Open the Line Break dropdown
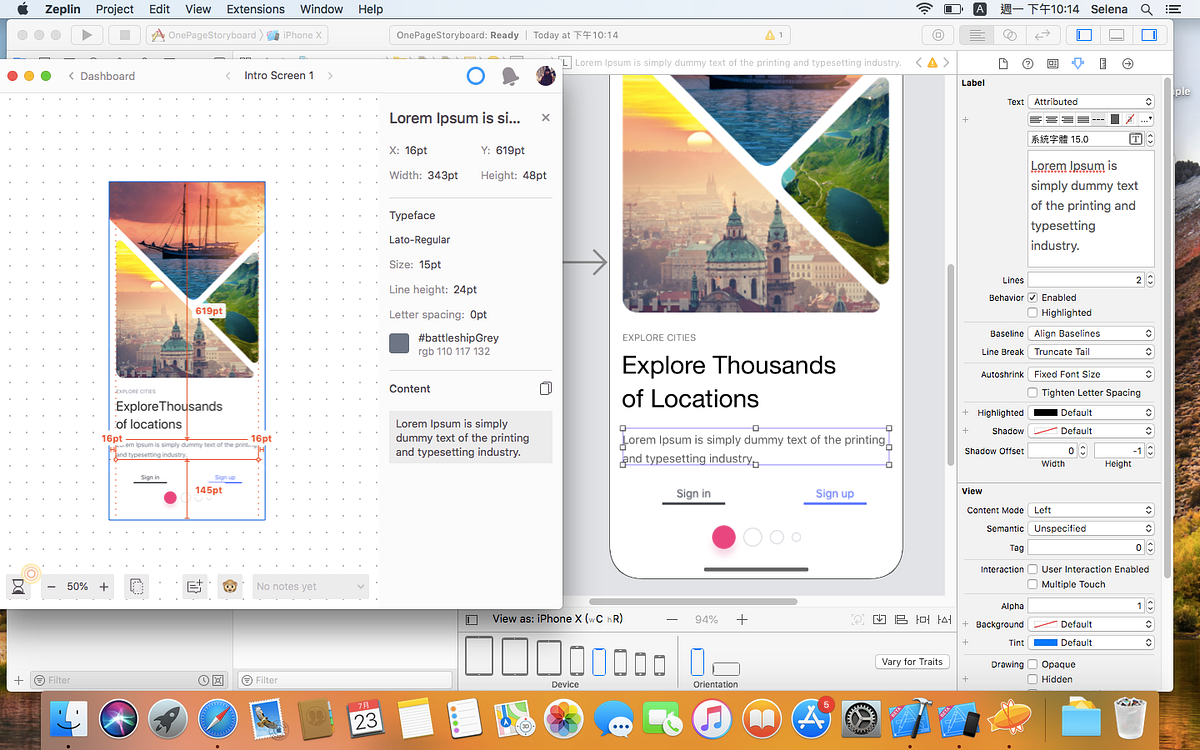This screenshot has width=1200, height=750. pyautogui.click(x=1091, y=352)
